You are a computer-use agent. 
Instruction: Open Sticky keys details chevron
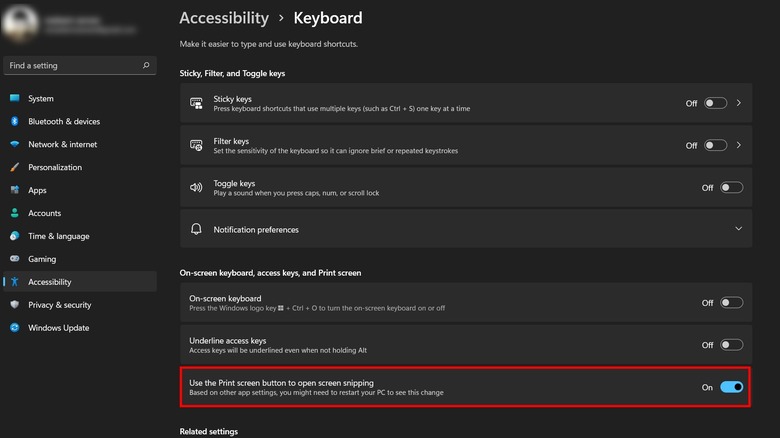click(739, 103)
